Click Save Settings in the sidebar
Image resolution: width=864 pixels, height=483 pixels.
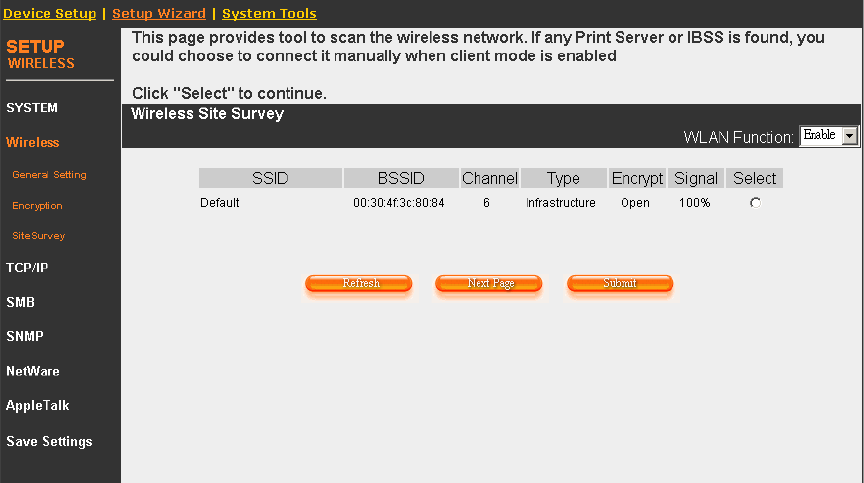49,442
